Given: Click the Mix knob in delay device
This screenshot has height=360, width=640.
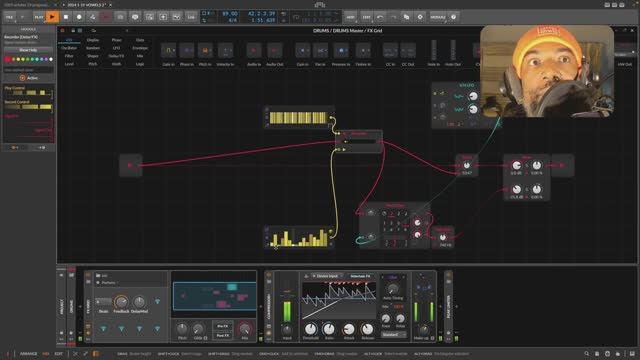Looking at the screenshot, I should pyautogui.click(x=245, y=329).
